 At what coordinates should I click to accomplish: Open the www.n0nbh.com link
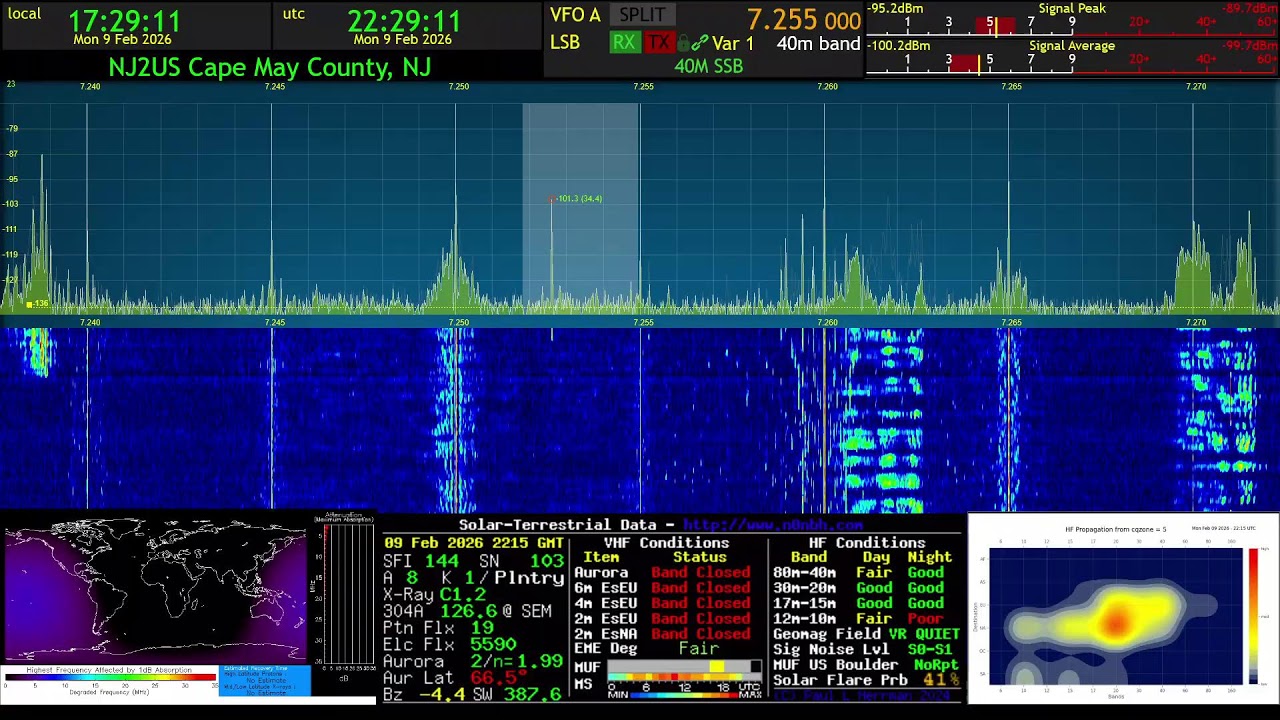(x=772, y=525)
